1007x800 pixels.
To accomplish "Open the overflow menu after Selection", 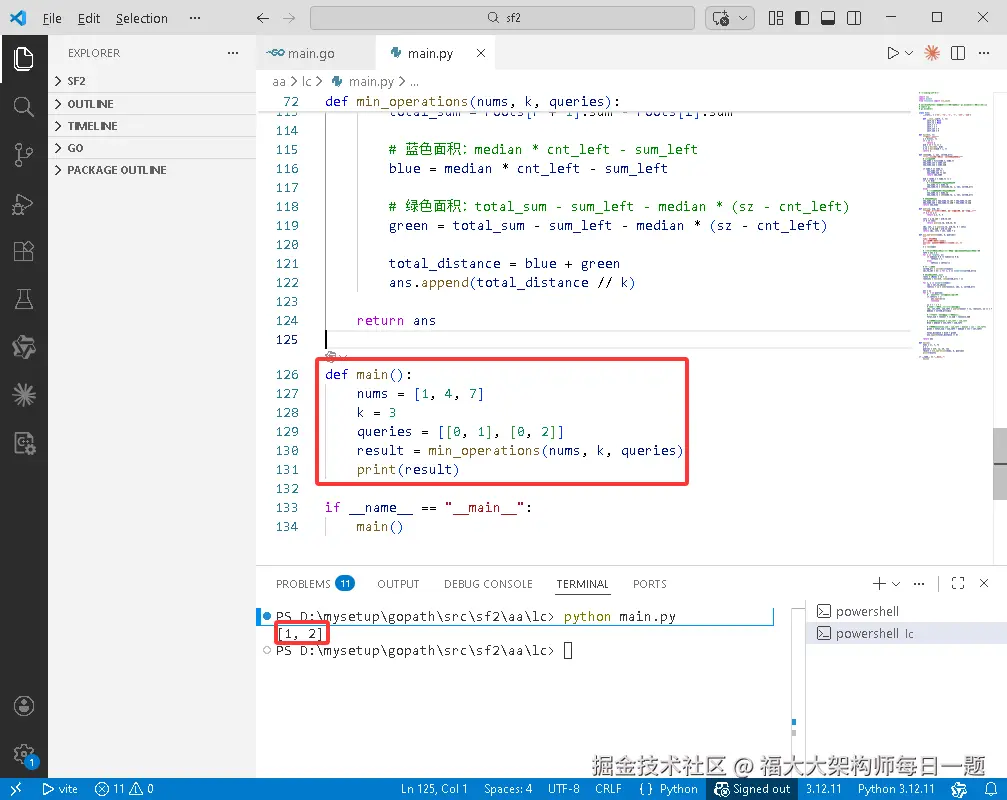I will coord(195,18).
